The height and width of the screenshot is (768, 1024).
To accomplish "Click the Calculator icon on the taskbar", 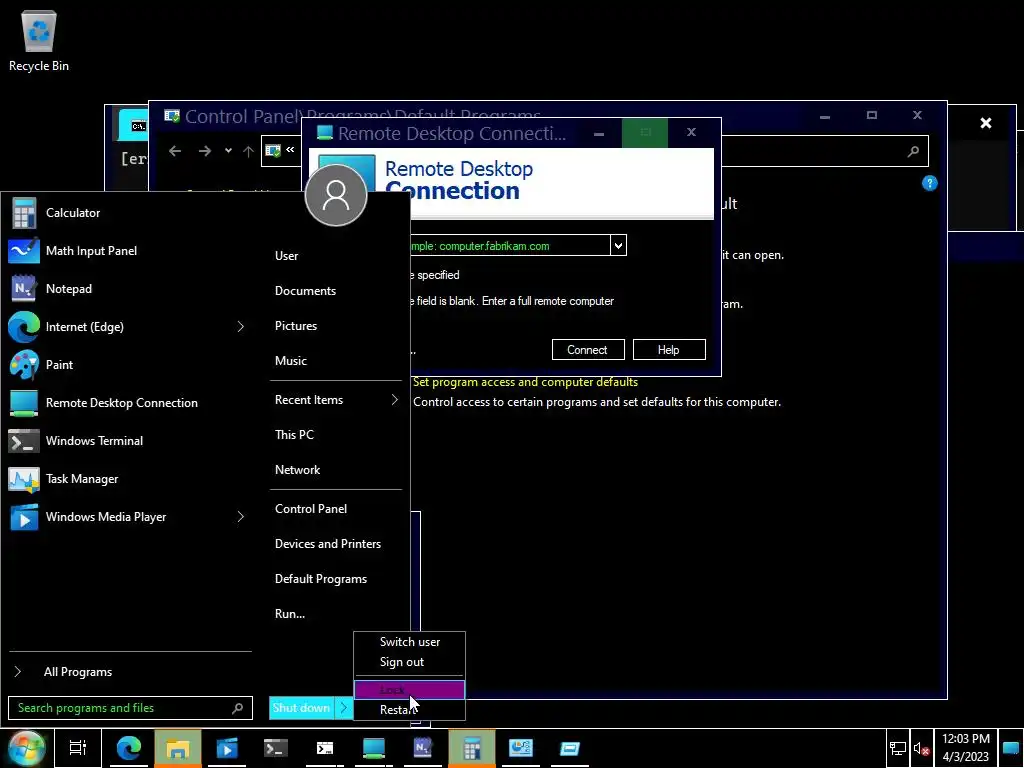I will [472, 748].
